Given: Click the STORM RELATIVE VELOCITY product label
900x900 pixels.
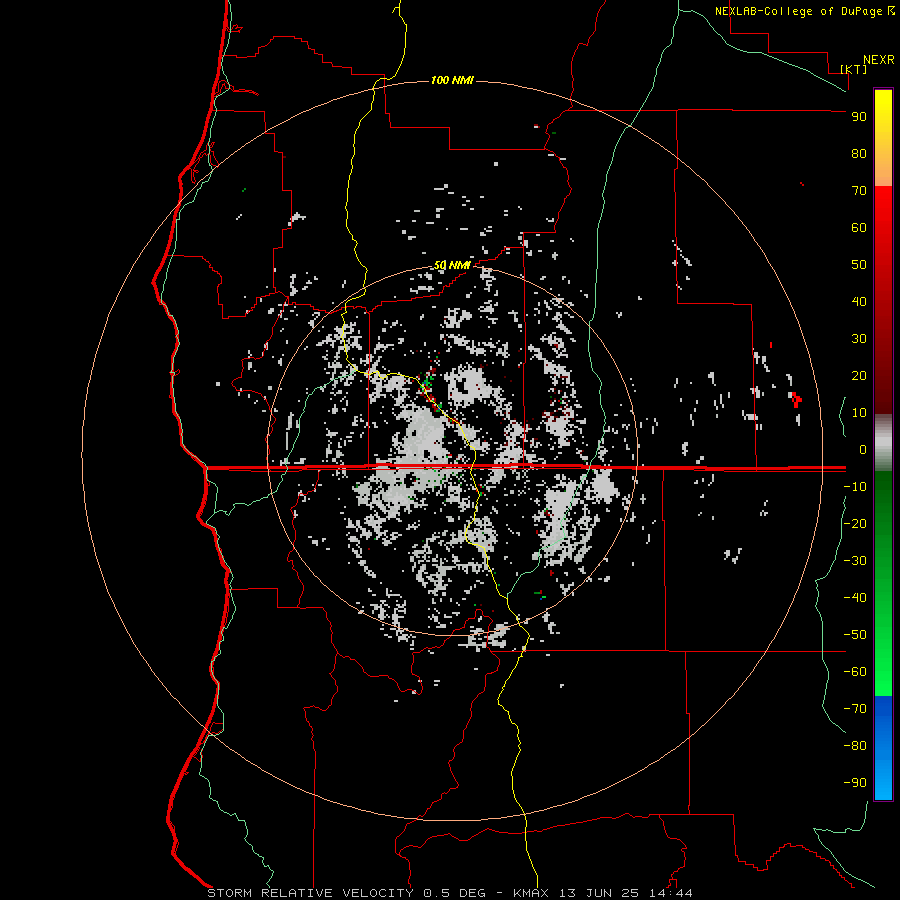Looking at the screenshot, I should (x=310, y=893).
